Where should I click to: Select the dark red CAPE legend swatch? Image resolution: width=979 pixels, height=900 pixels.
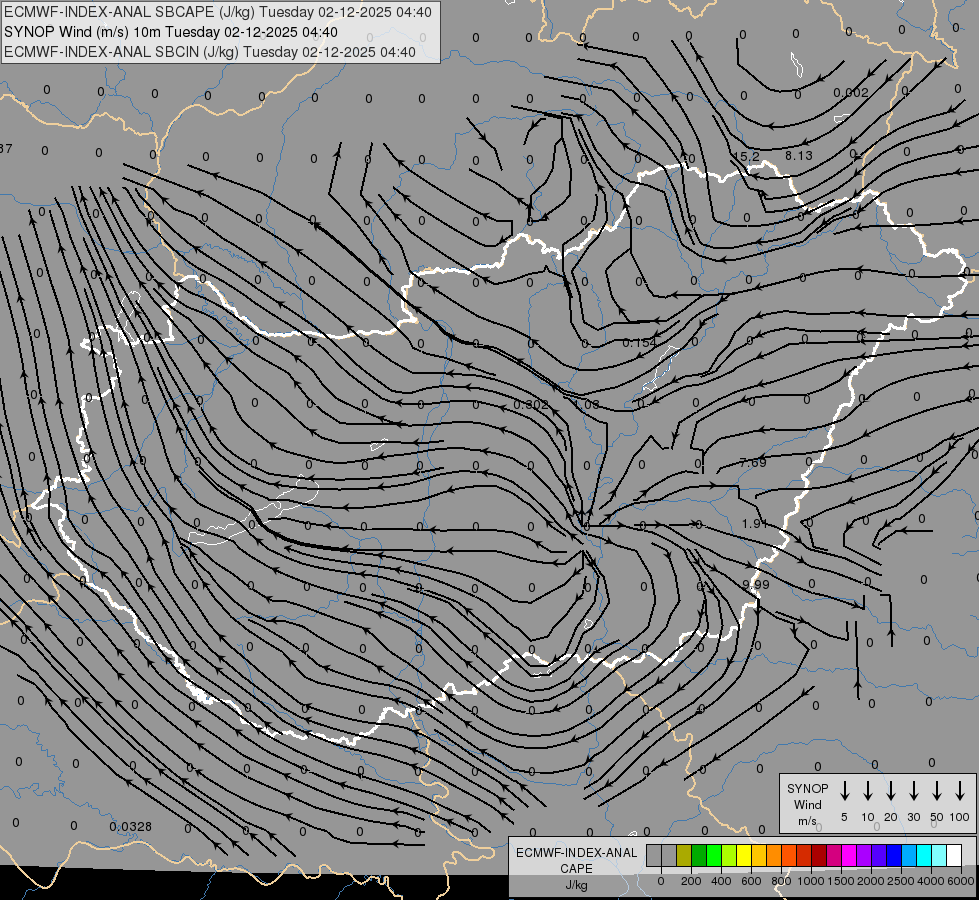click(819, 855)
